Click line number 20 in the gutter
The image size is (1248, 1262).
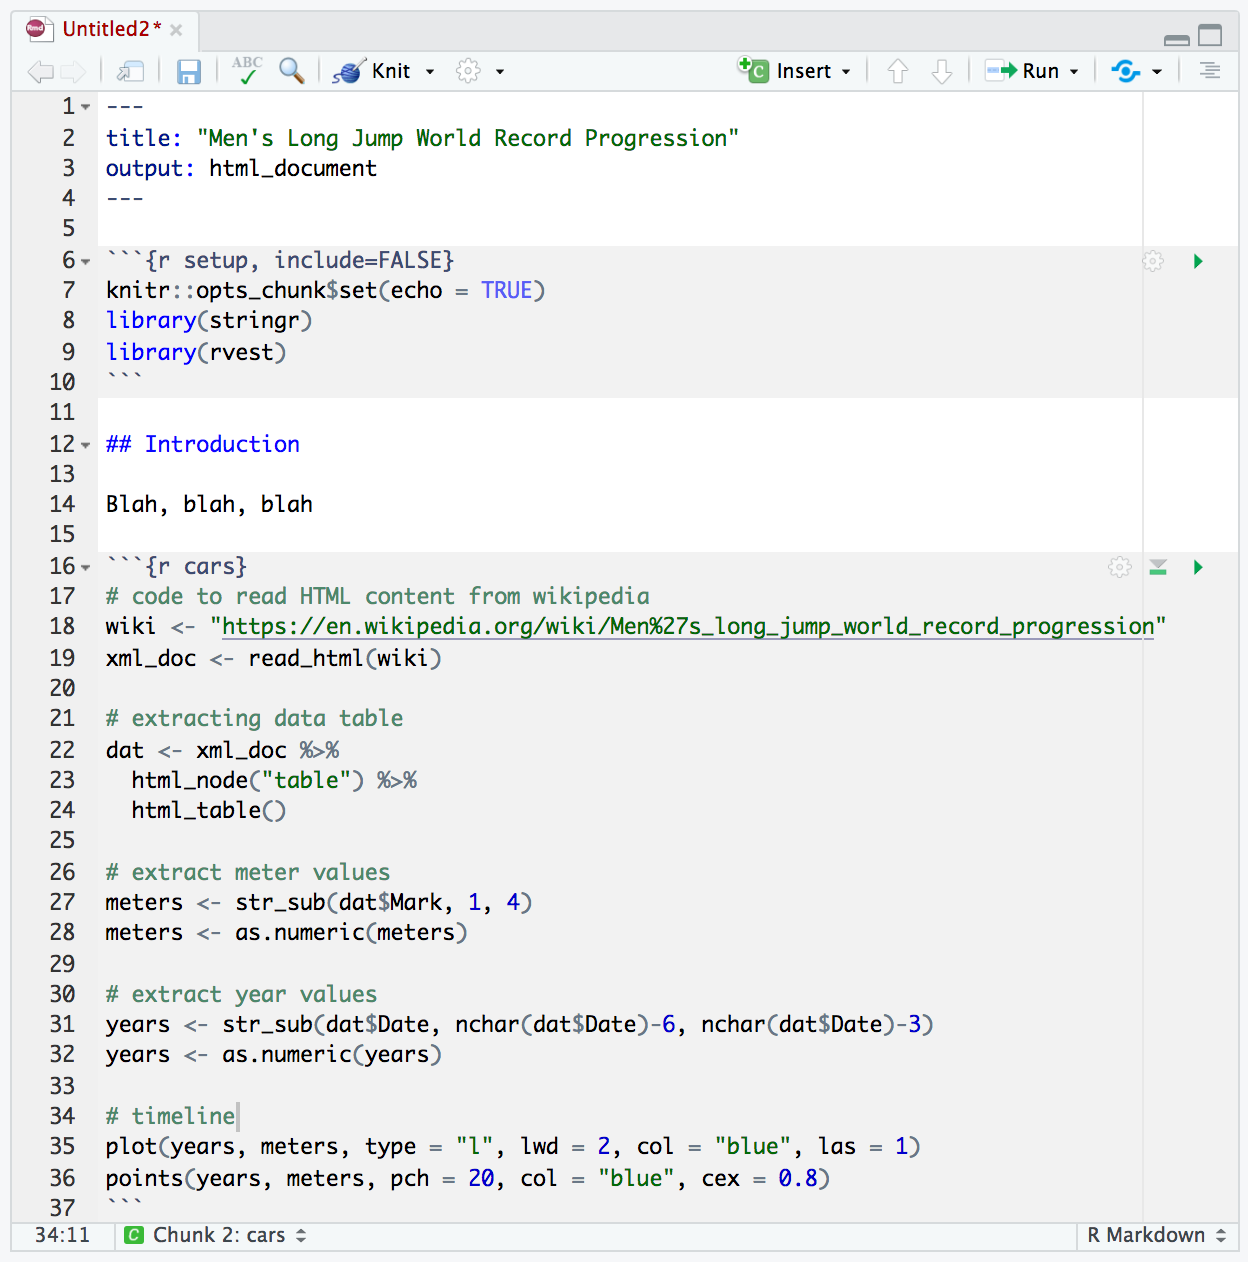62,688
